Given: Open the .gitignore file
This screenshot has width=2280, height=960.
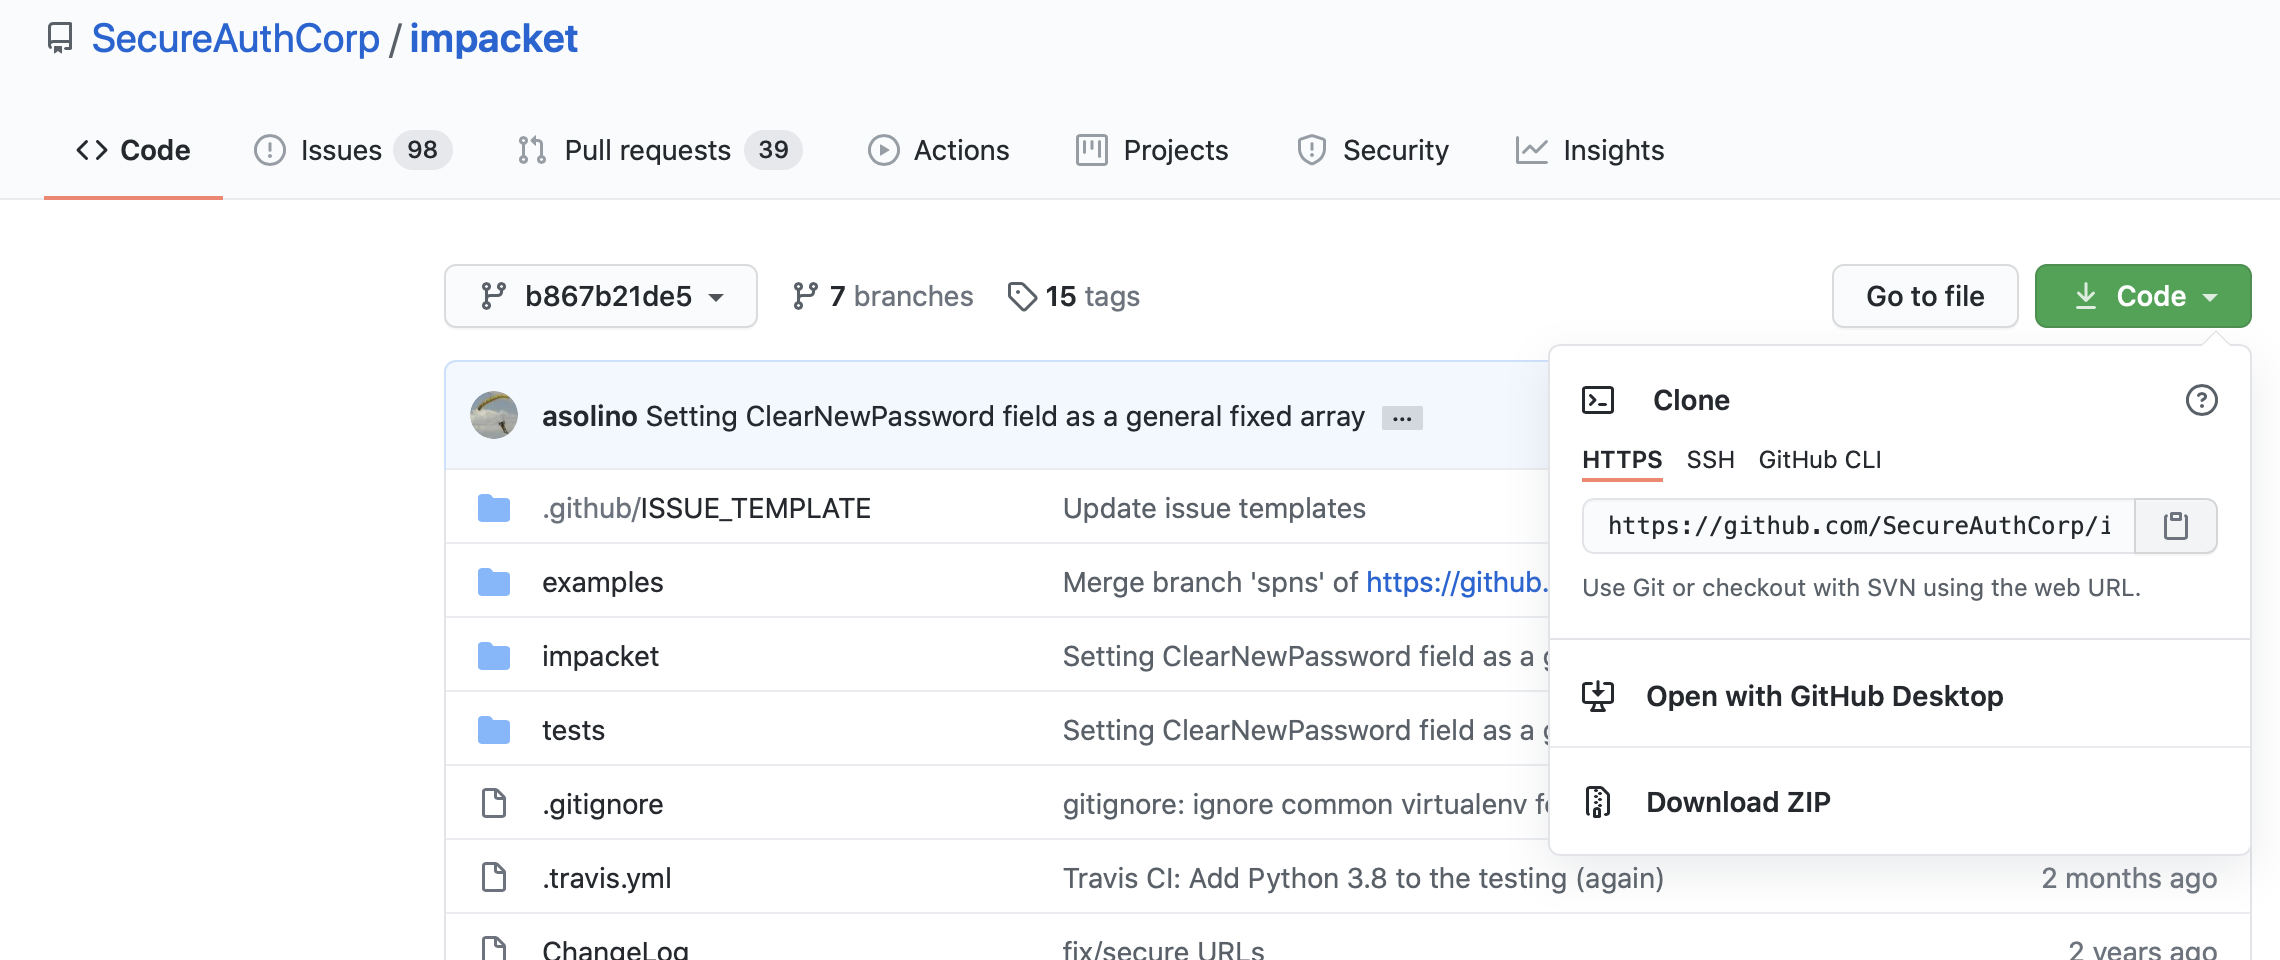Looking at the screenshot, I should [603, 804].
